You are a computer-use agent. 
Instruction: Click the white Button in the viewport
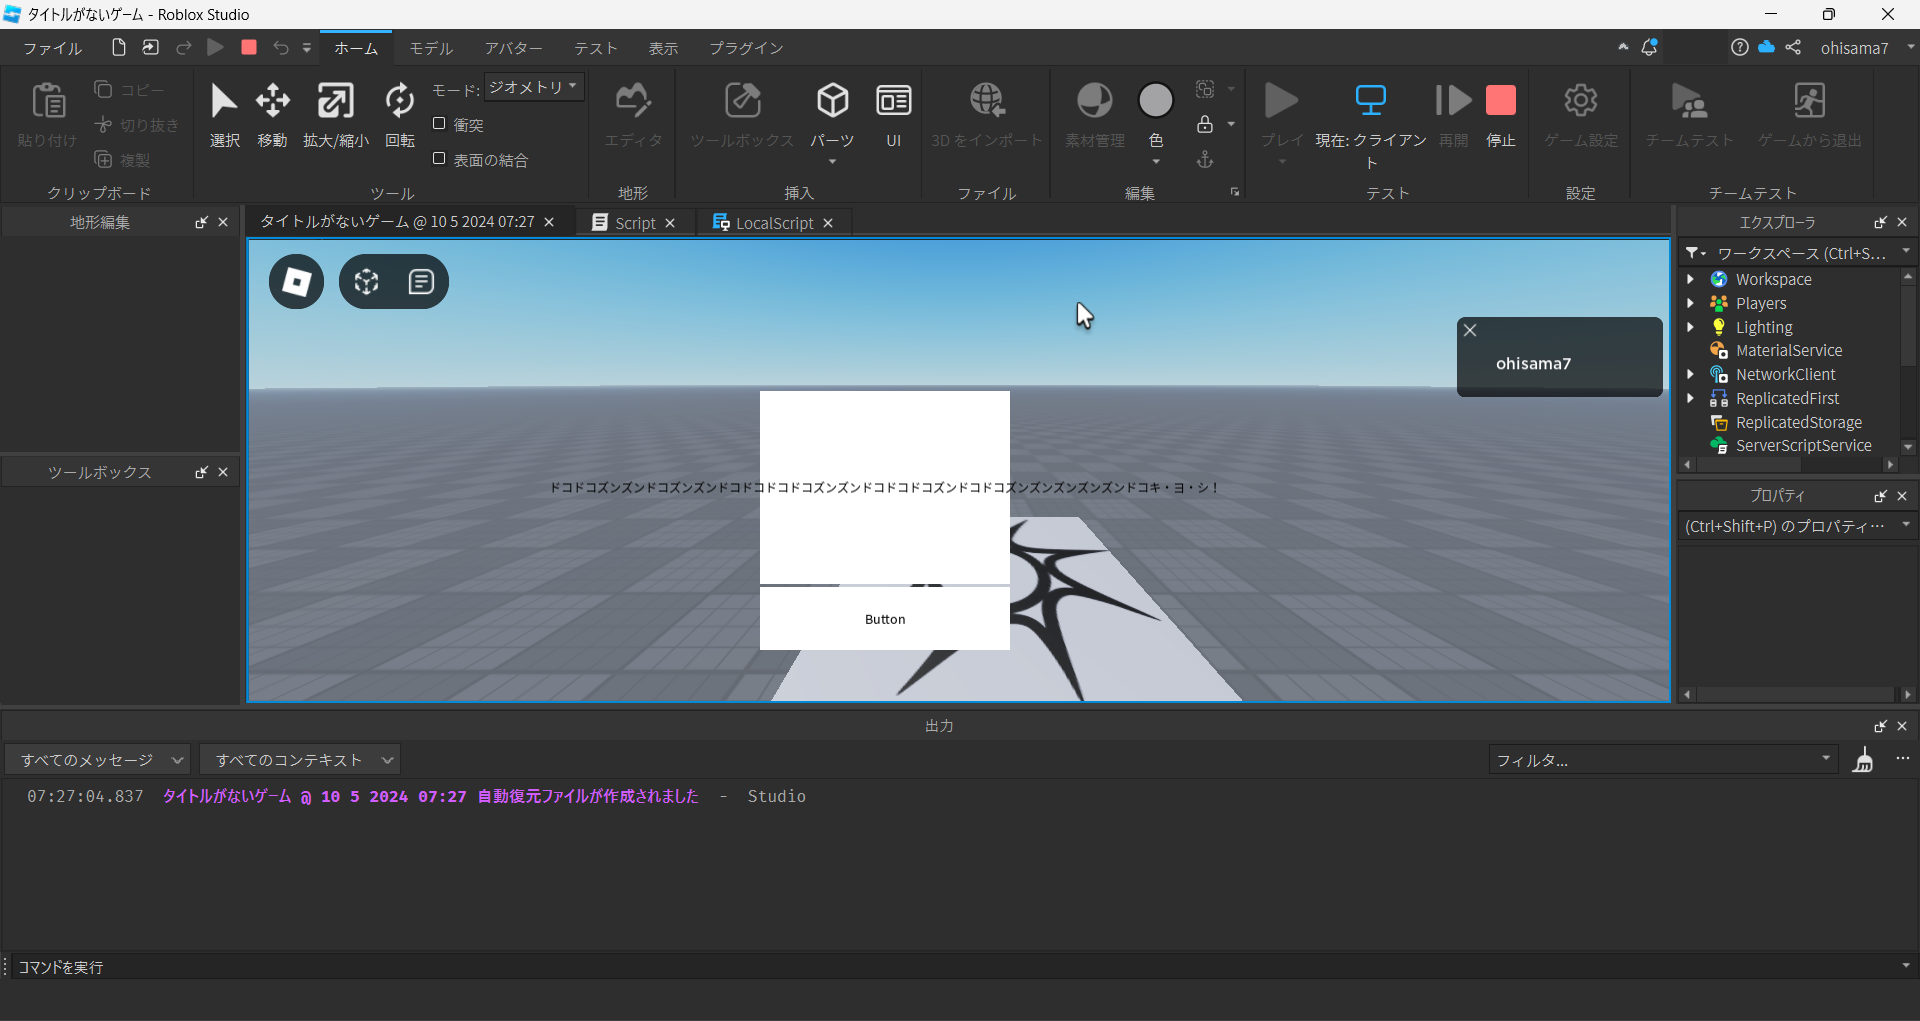coord(885,619)
